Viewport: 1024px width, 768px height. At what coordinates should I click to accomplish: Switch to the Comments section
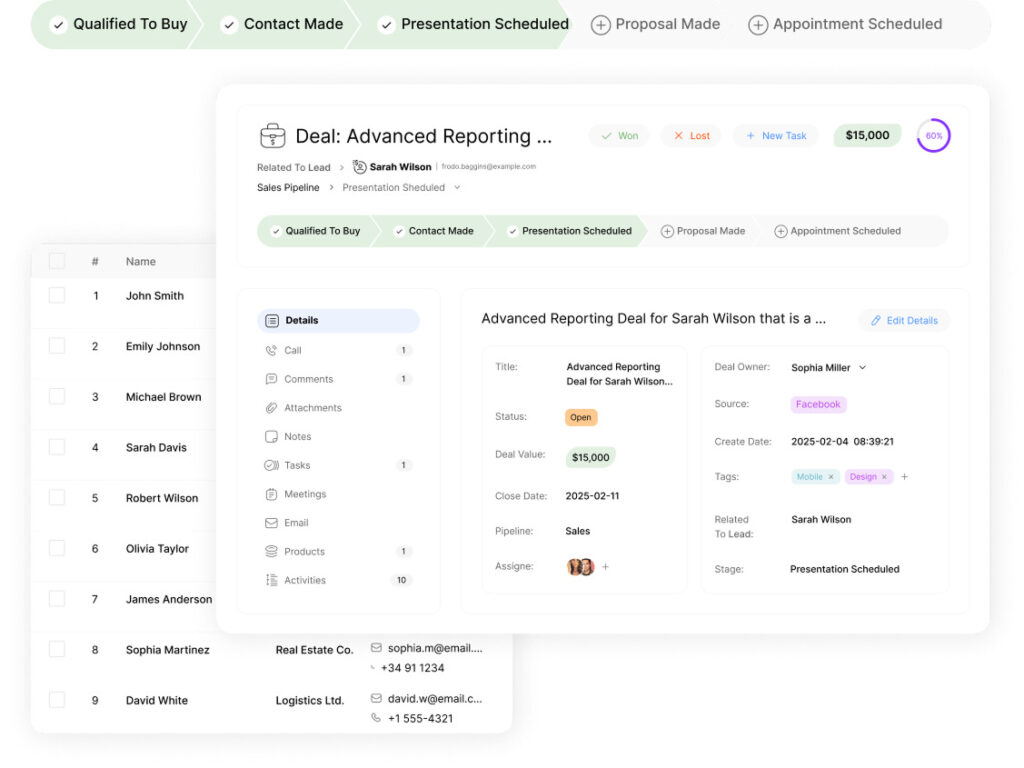coord(308,379)
